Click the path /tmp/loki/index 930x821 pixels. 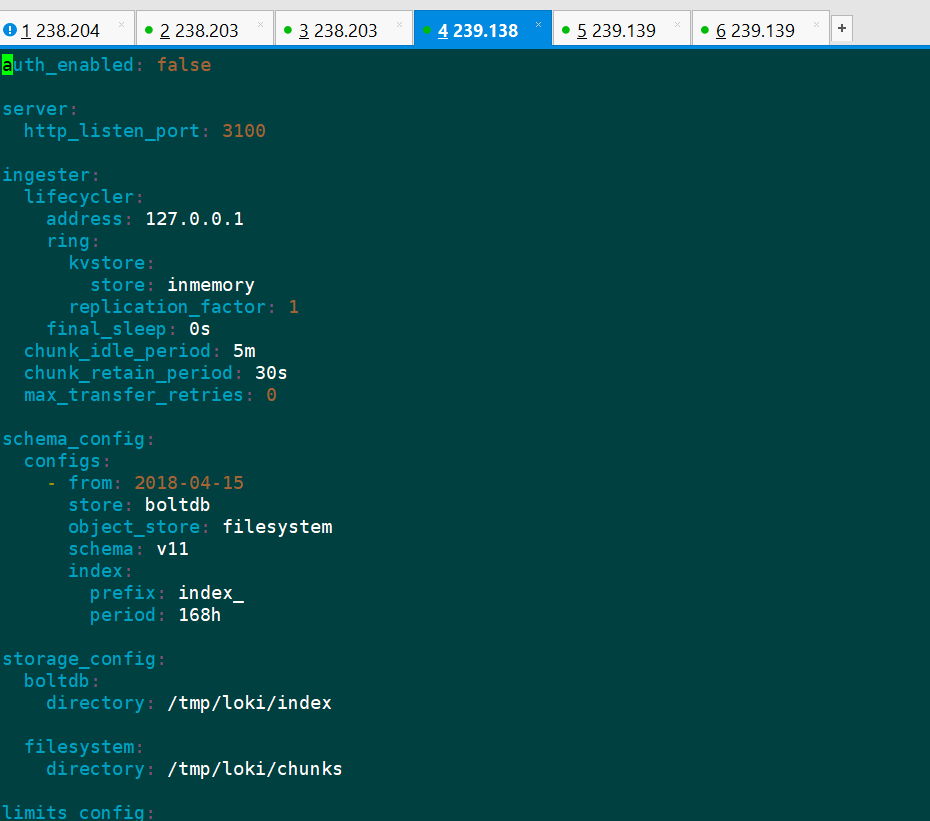250,703
